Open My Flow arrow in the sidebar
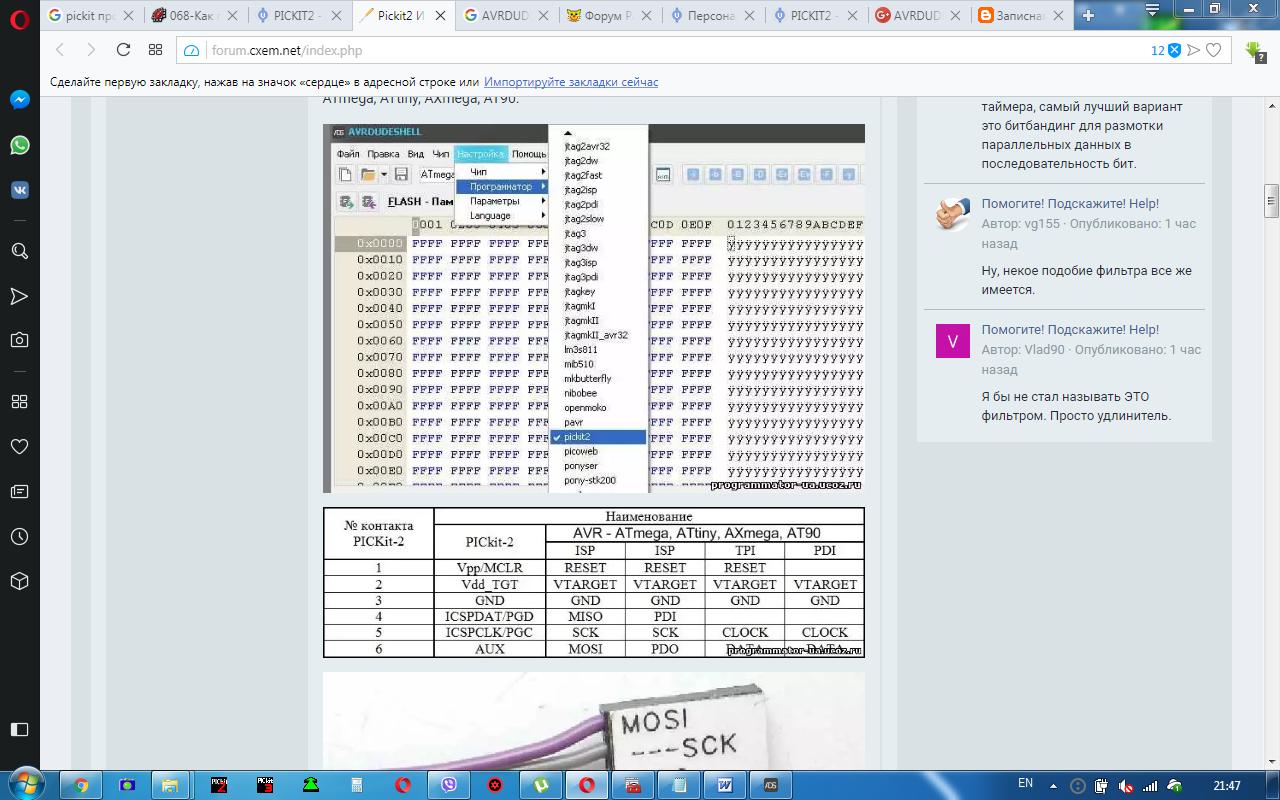This screenshot has height=800, width=1280. click(x=19, y=296)
